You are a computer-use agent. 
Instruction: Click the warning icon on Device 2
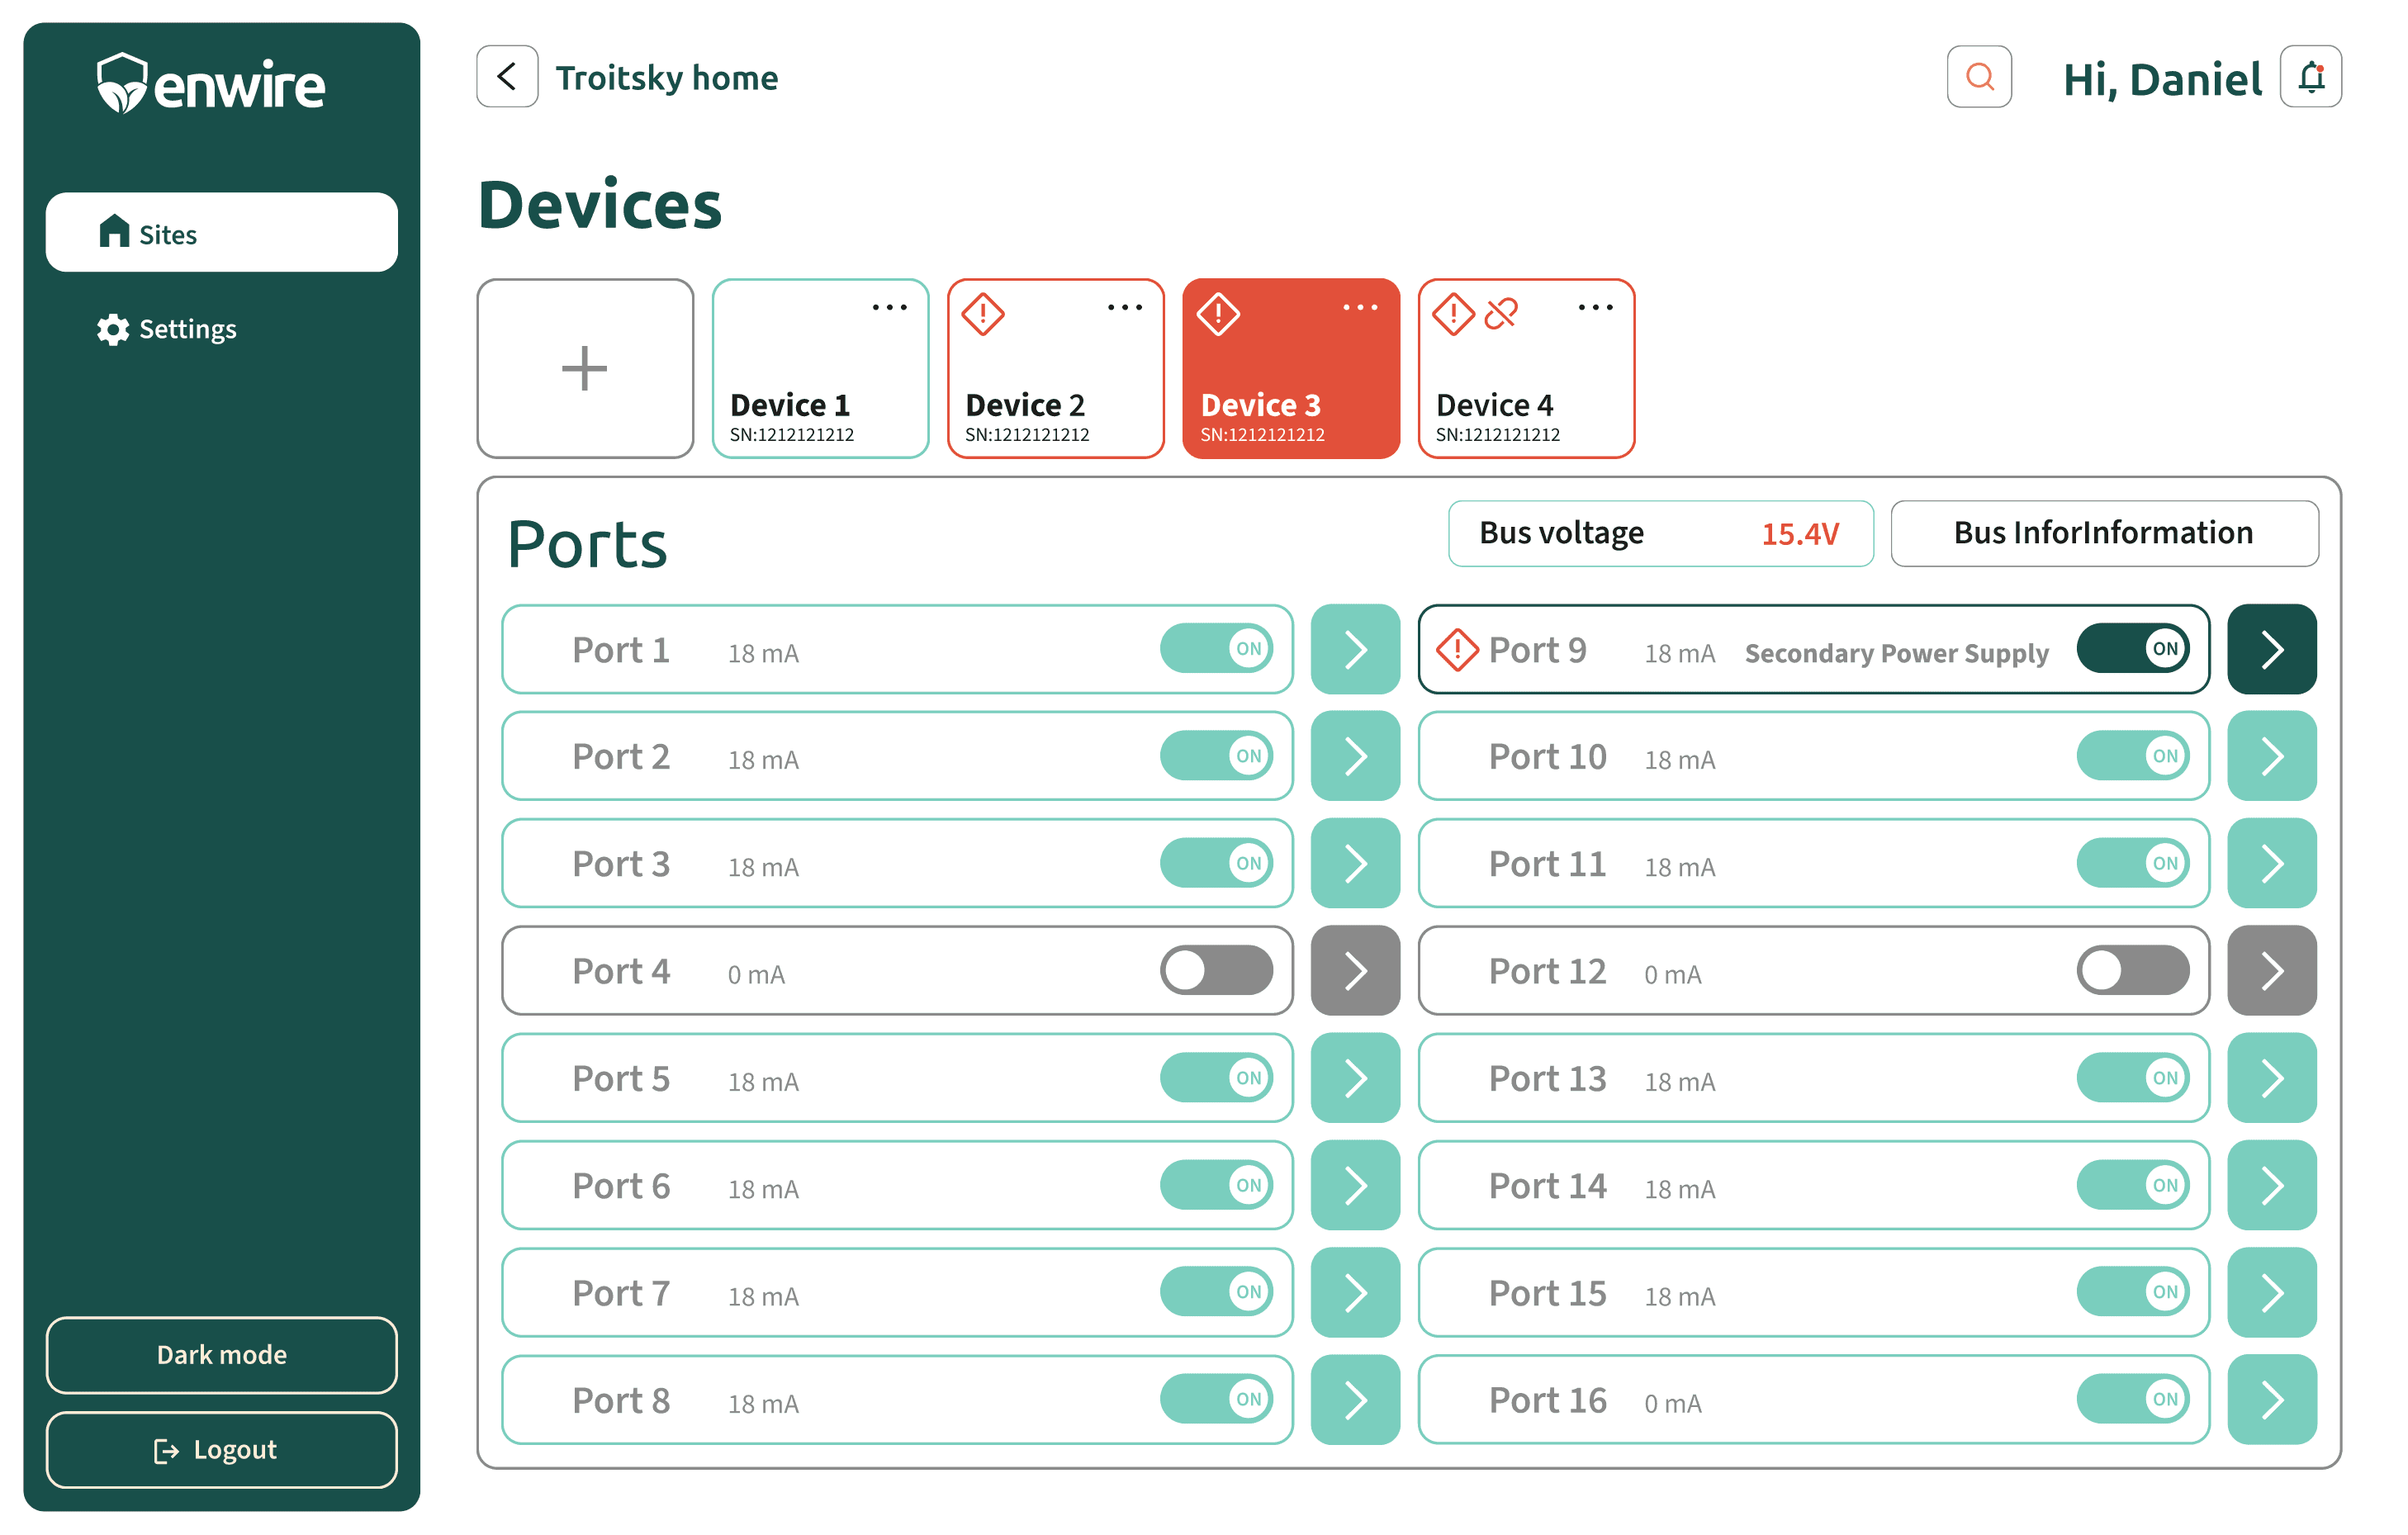coord(983,313)
